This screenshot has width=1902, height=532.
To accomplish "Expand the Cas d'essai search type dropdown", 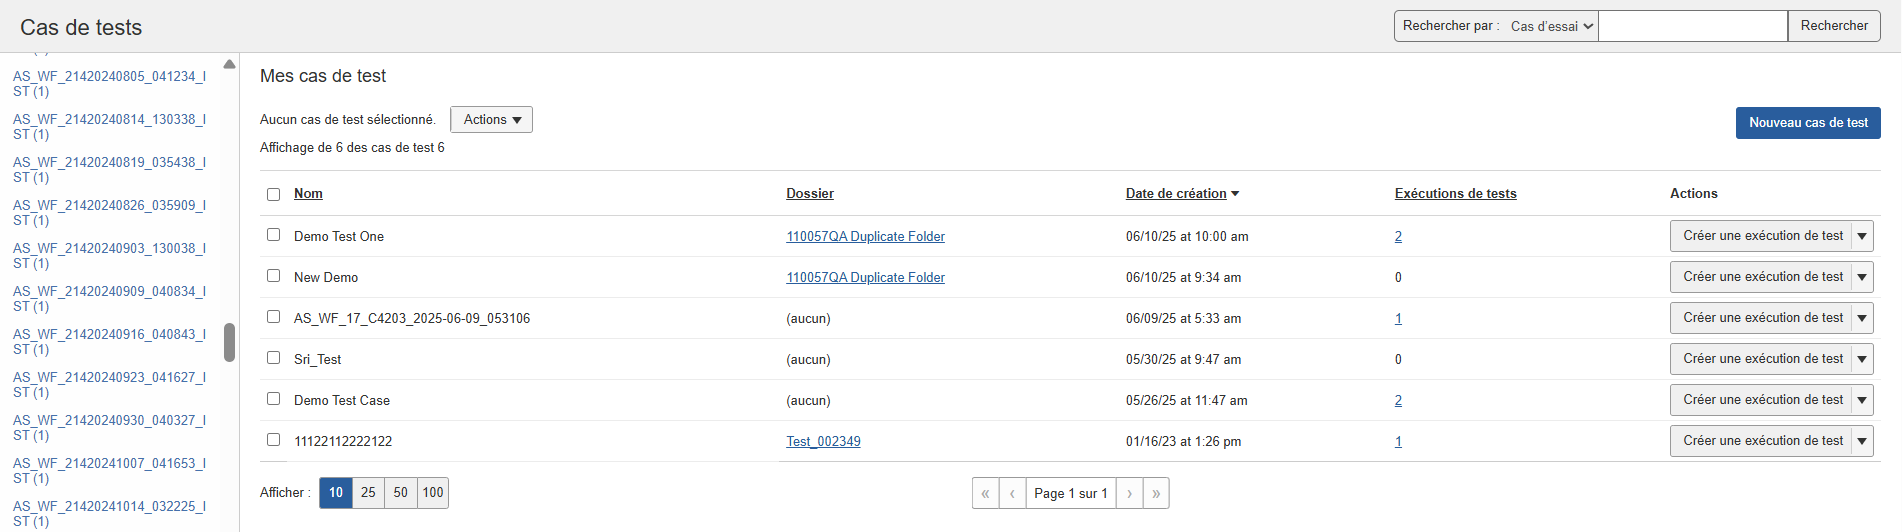I will (x=1551, y=27).
